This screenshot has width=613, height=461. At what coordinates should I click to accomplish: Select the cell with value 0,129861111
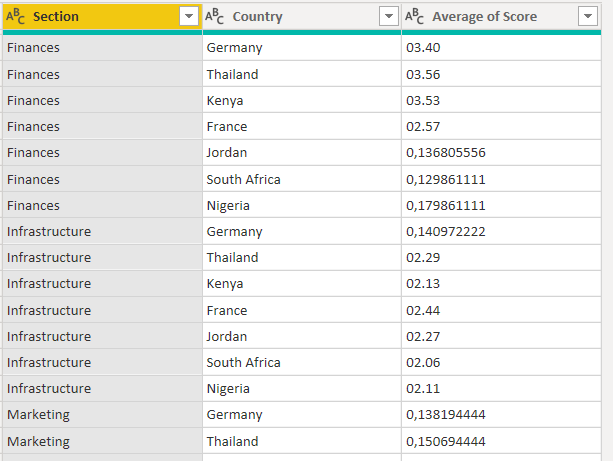[x=502, y=179]
